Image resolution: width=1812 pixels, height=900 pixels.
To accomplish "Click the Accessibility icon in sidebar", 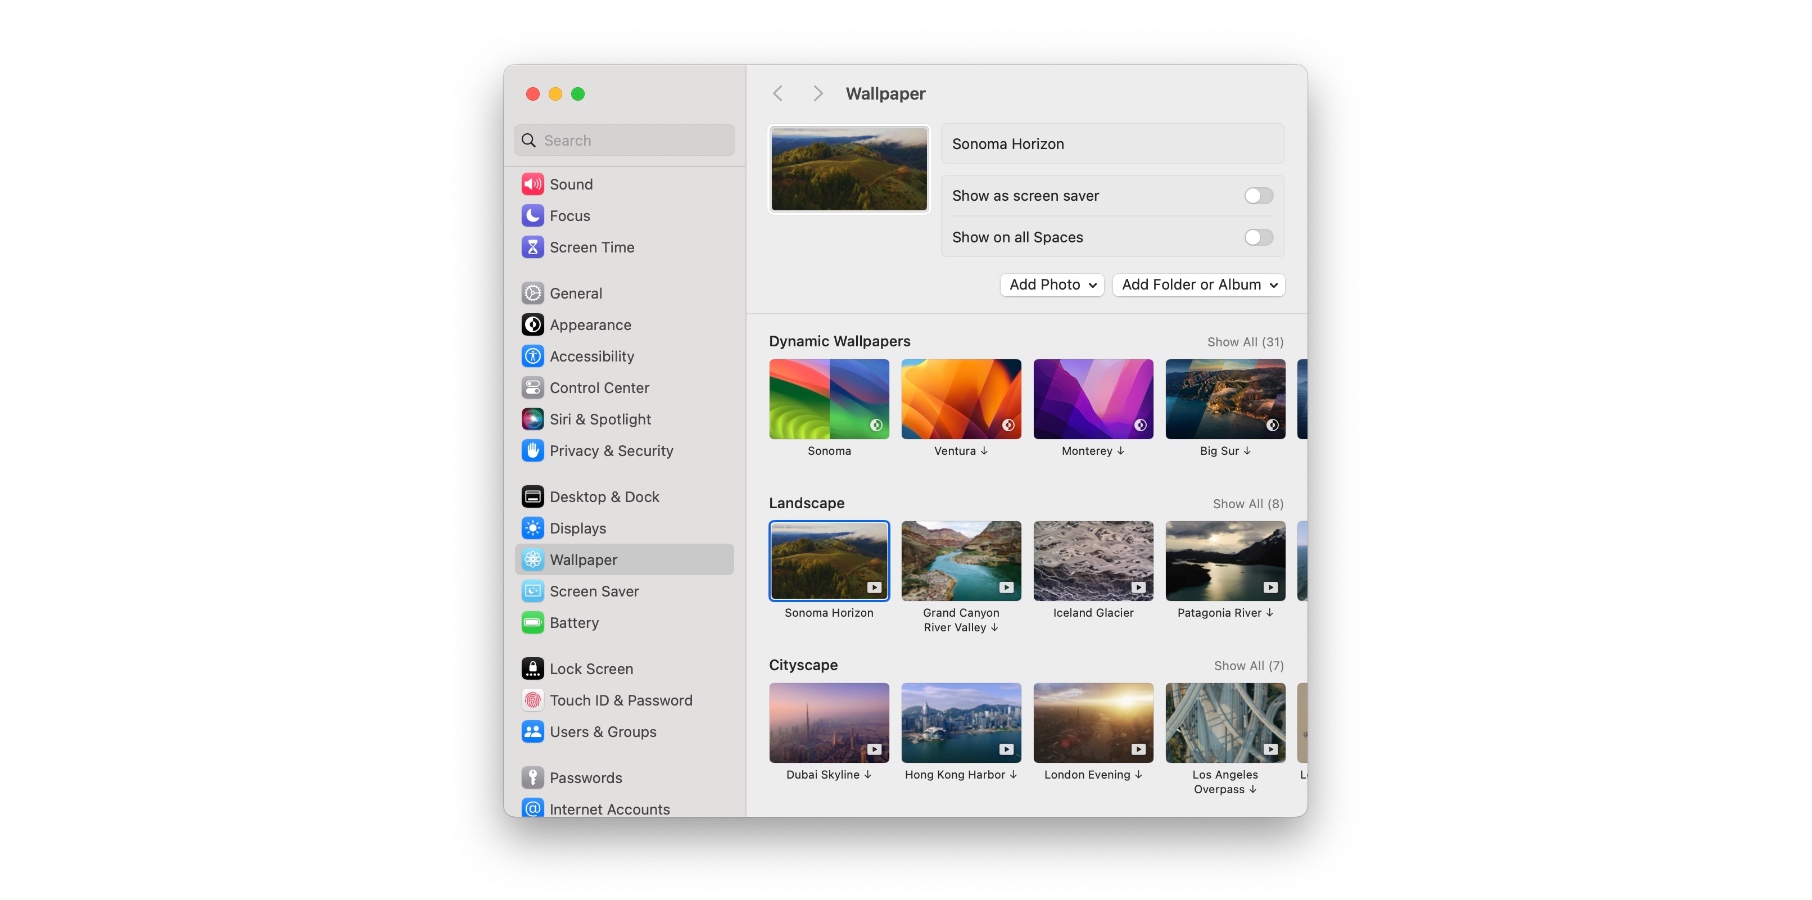I will (533, 356).
